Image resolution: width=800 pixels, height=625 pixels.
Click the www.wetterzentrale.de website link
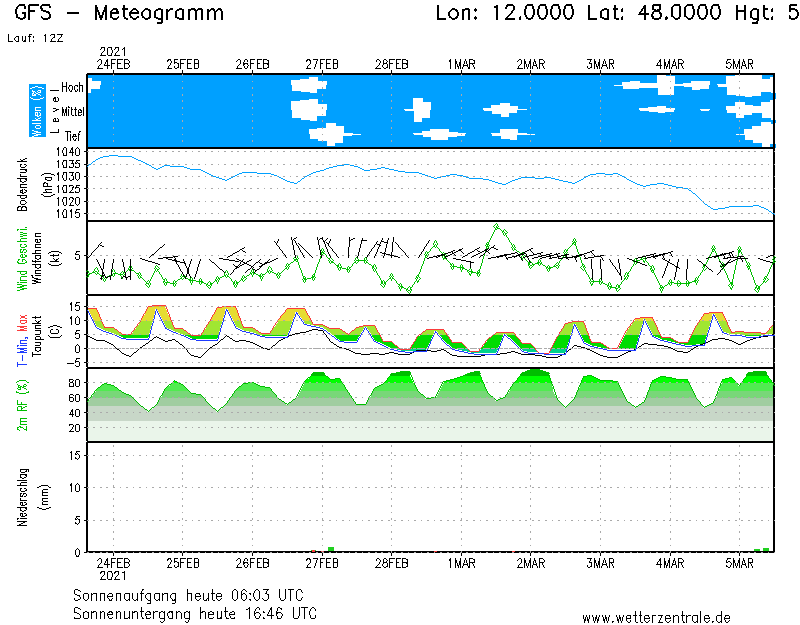pyautogui.click(x=656, y=617)
